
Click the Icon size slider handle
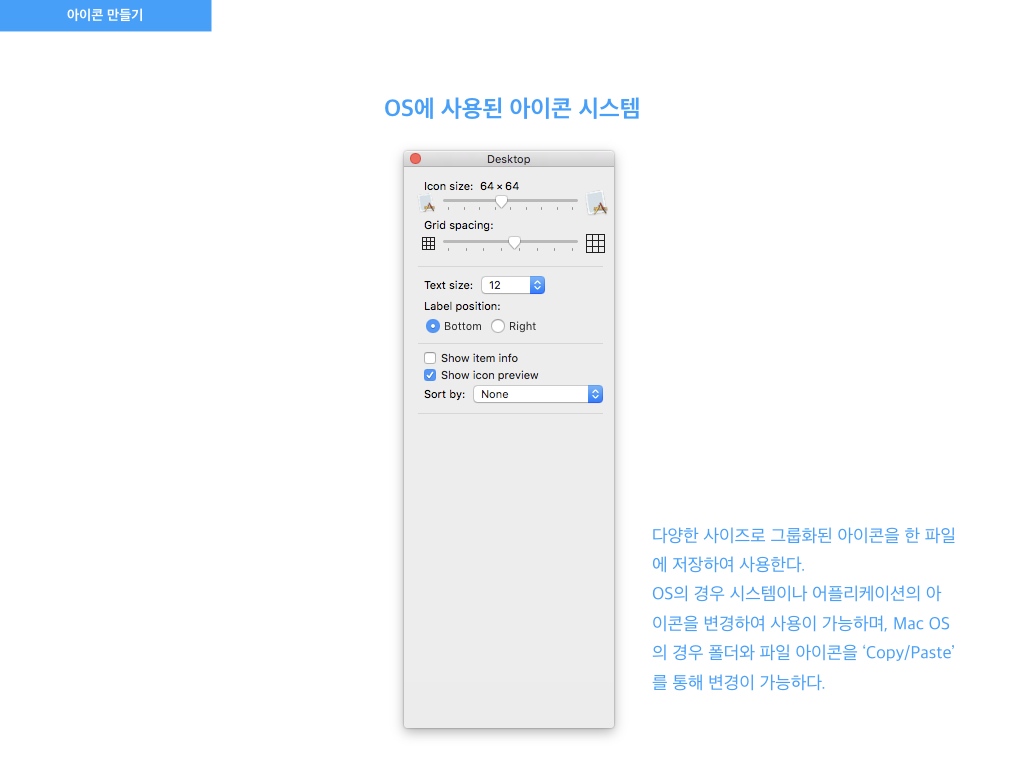tap(501, 201)
